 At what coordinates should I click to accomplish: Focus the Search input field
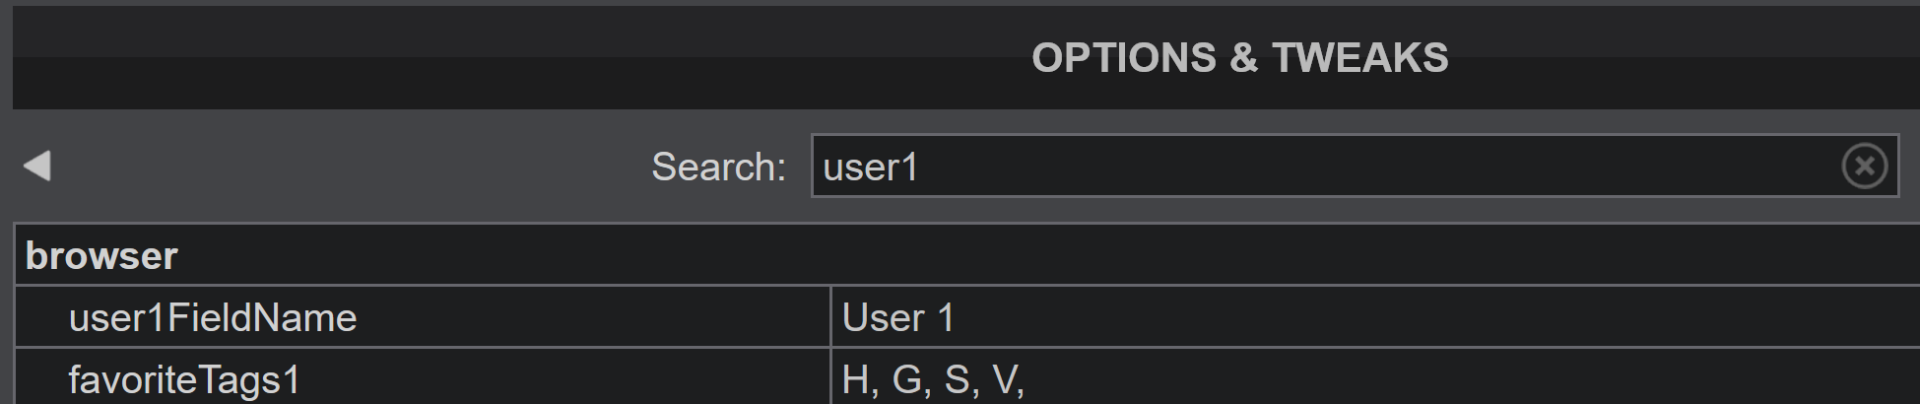click(x=1354, y=166)
